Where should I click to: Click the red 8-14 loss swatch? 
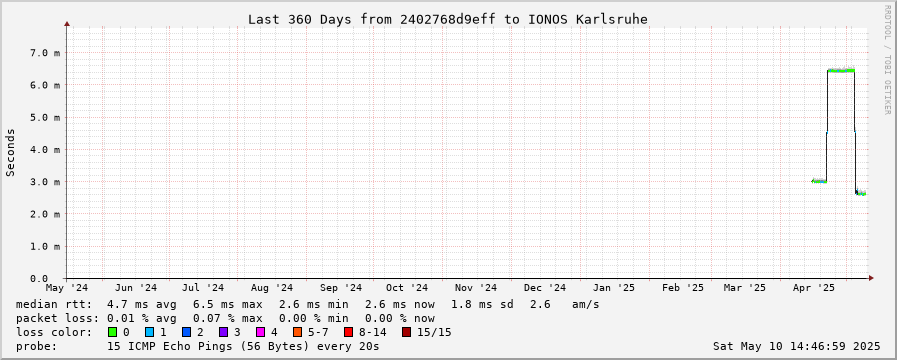coord(348,332)
